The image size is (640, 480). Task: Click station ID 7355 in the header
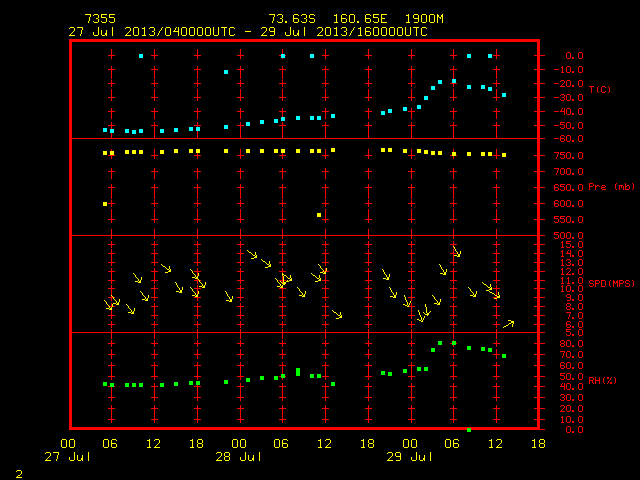(x=100, y=19)
